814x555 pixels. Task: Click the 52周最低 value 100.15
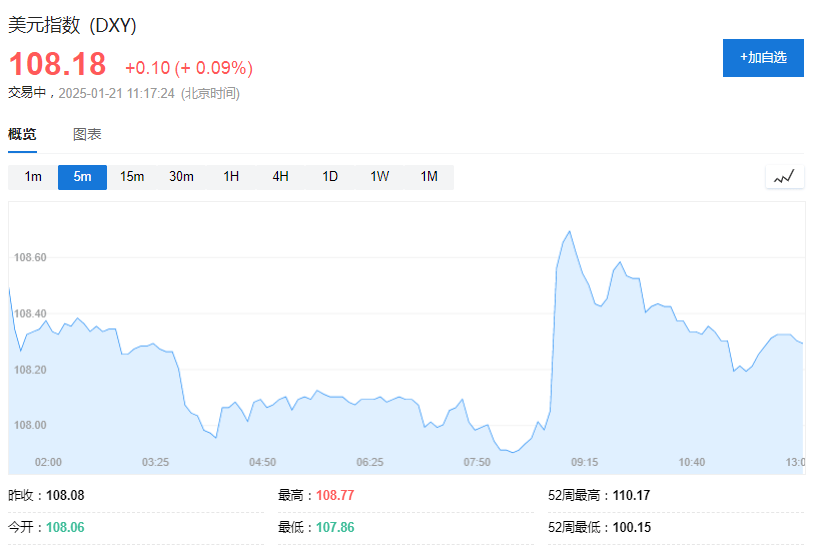click(x=632, y=527)
